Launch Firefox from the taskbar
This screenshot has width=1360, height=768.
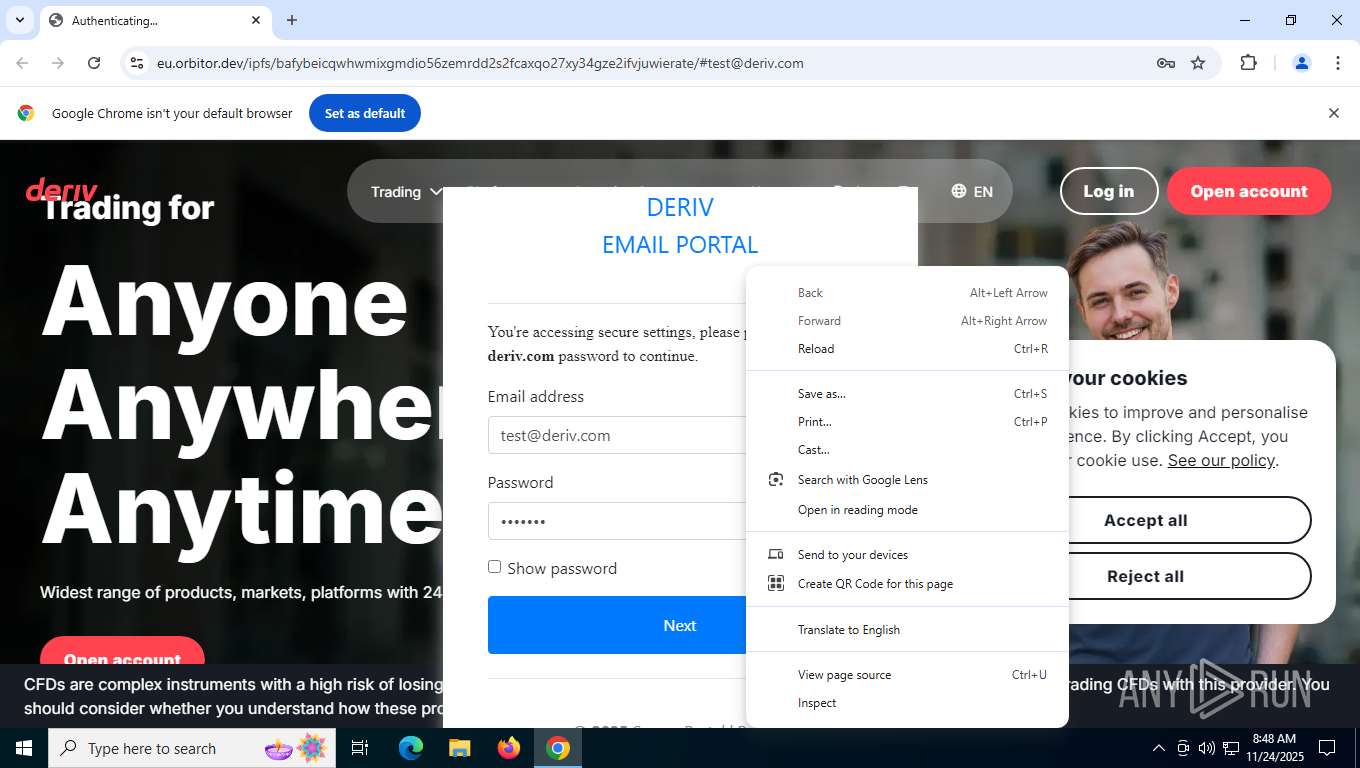509,748
